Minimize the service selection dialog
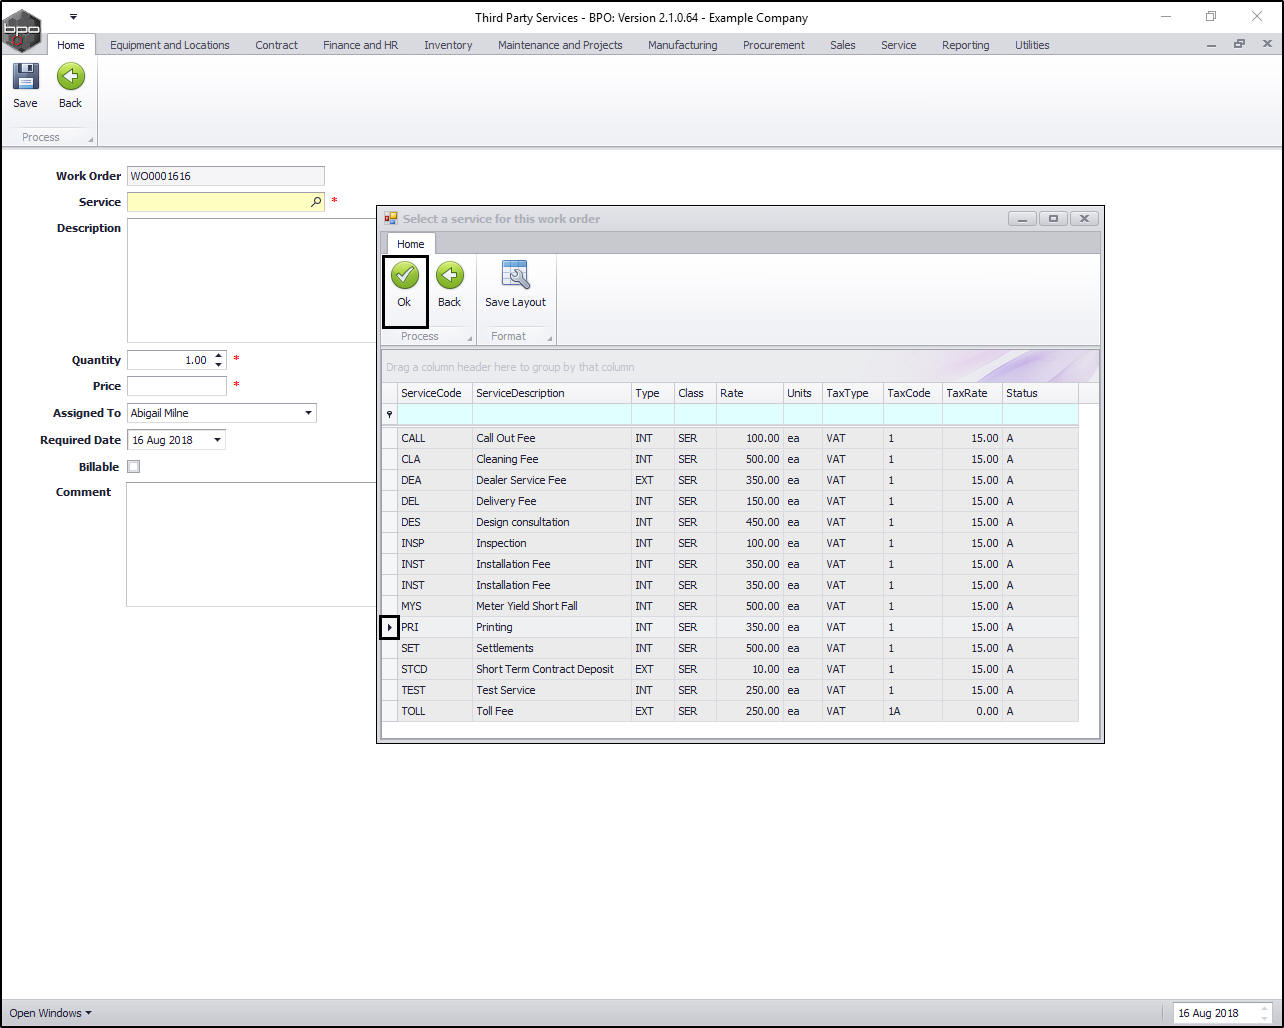Image resolution: width=1284 pixels, height=1028 pixels. pos(1022,218)
